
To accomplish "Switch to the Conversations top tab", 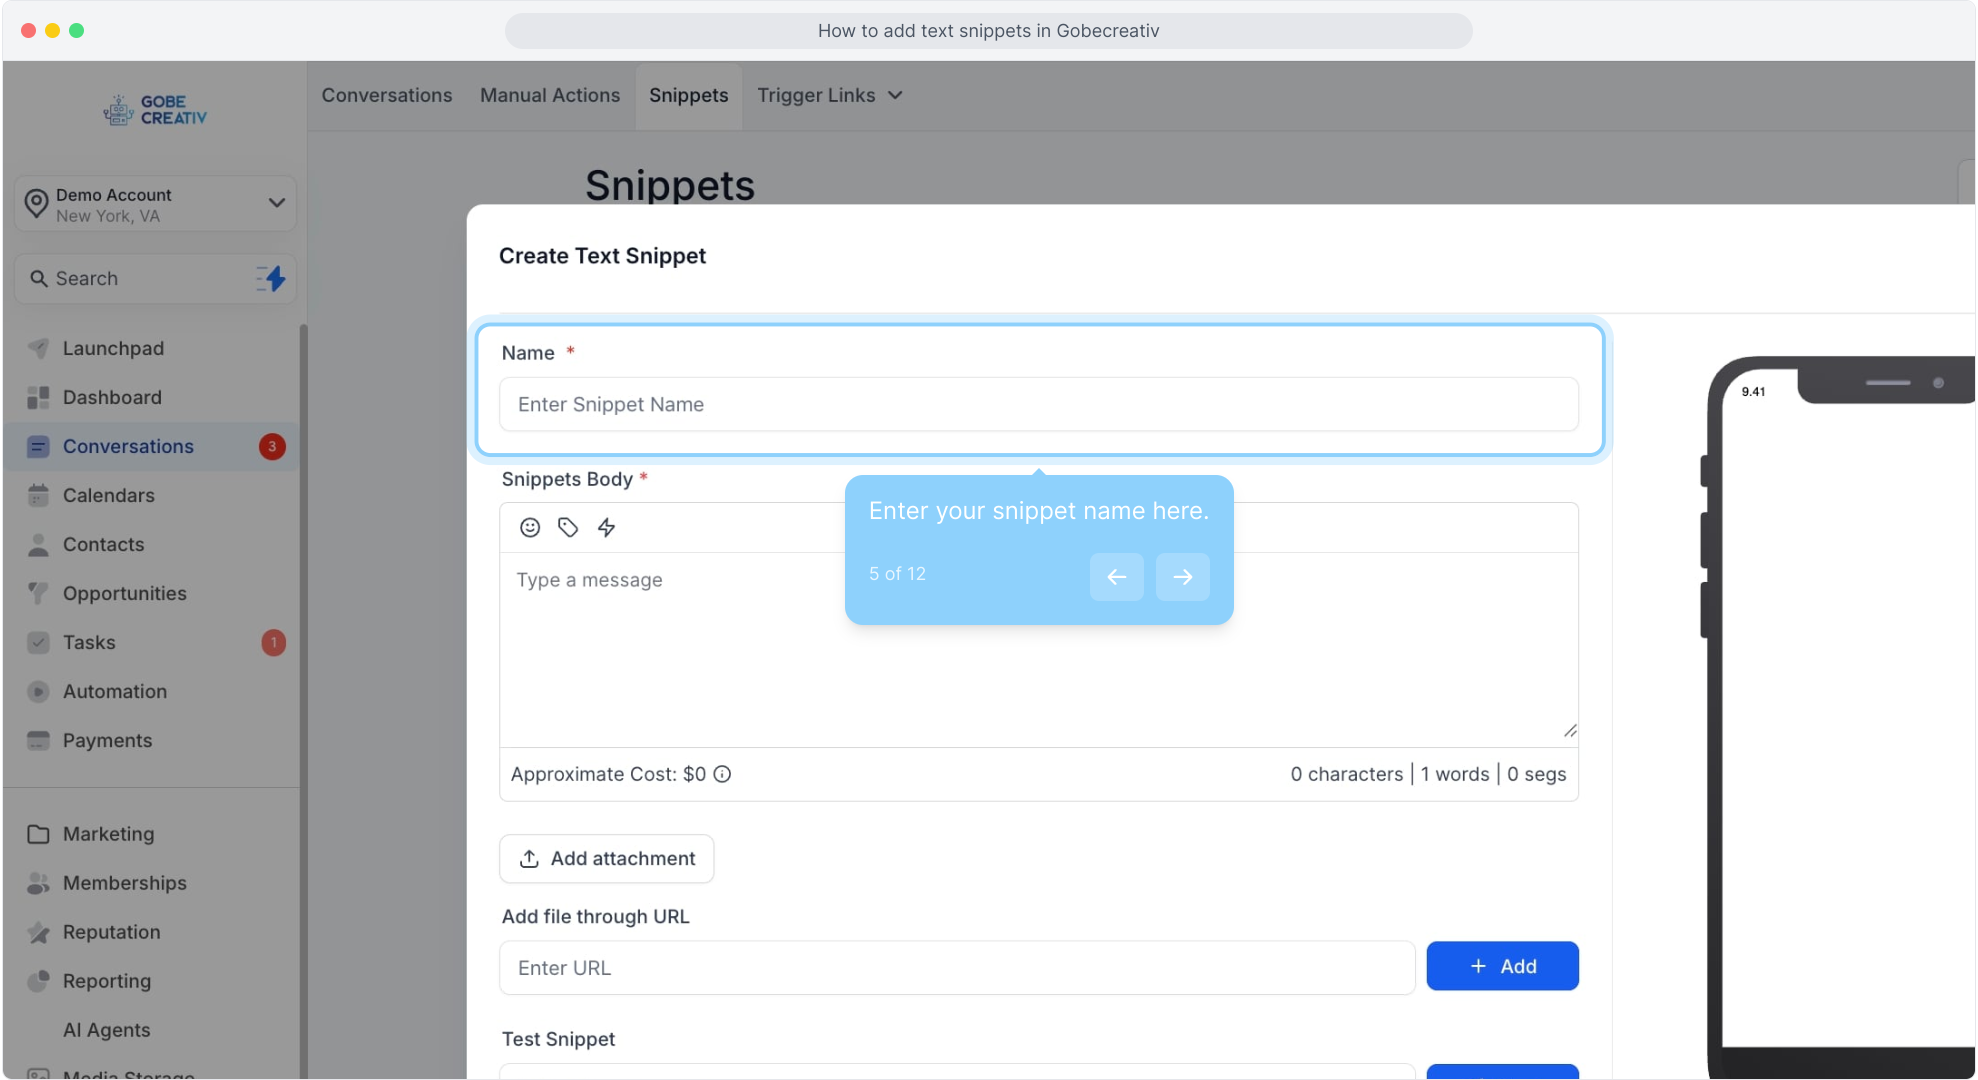I will (387, 95).
